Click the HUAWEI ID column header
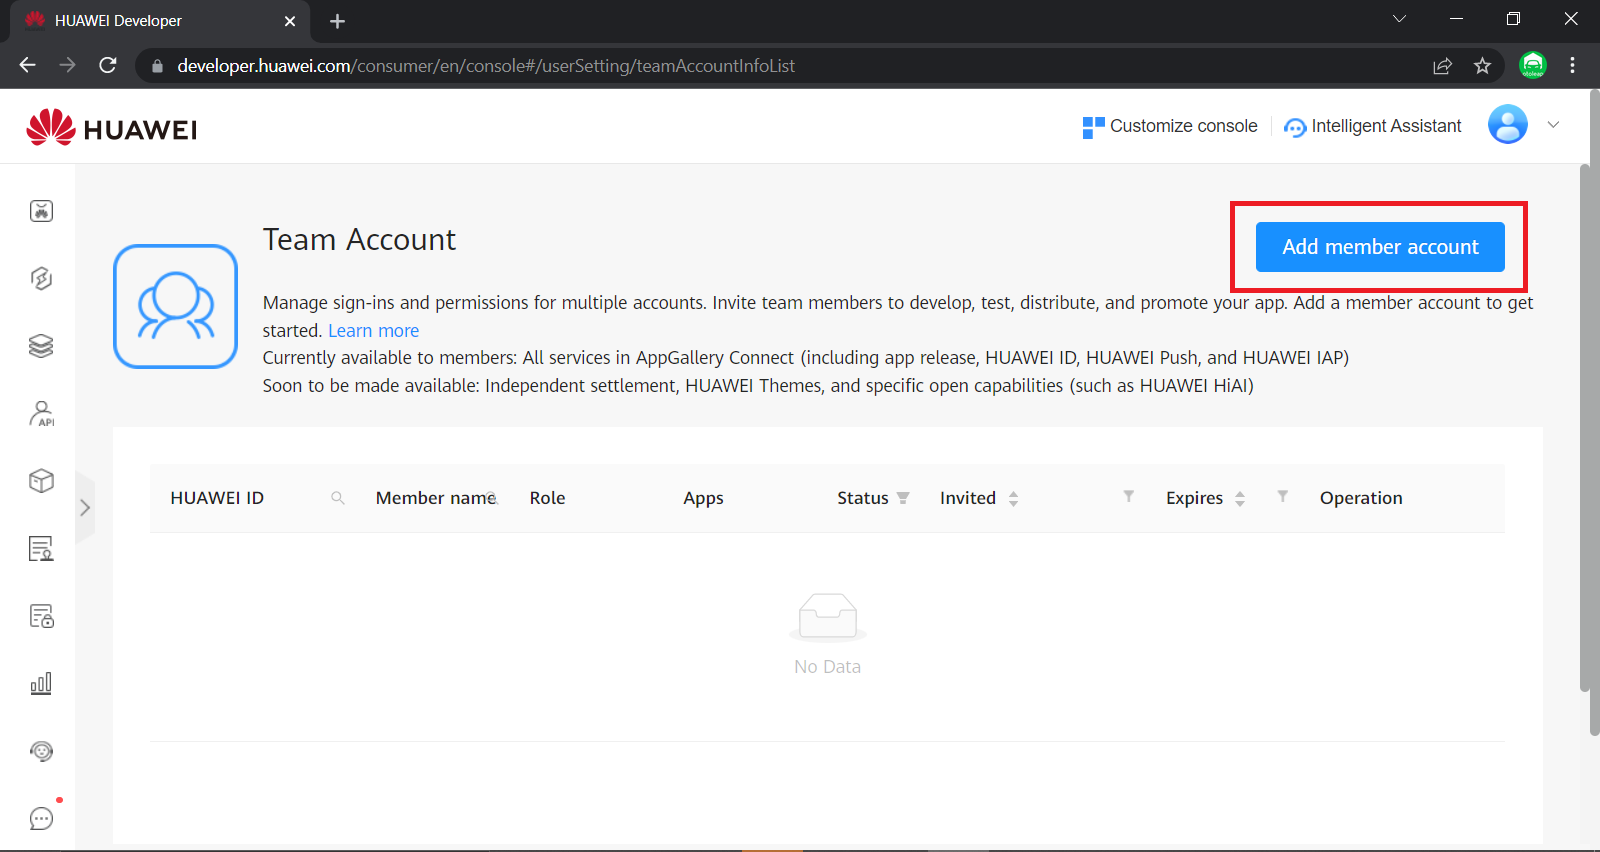 click(217, 498)
